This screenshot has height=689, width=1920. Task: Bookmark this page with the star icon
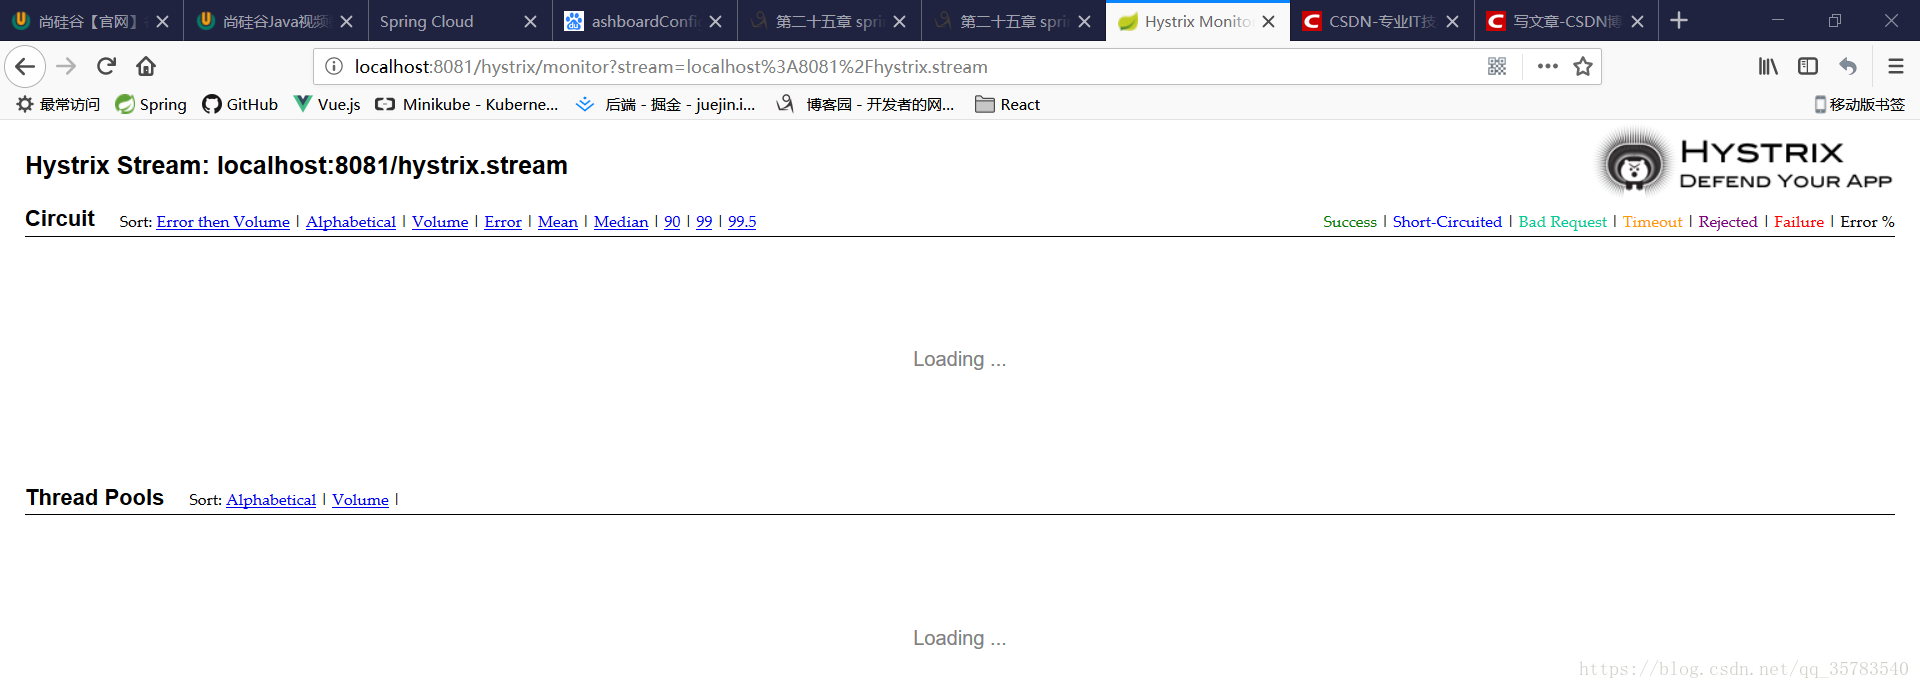[1583, 67]
